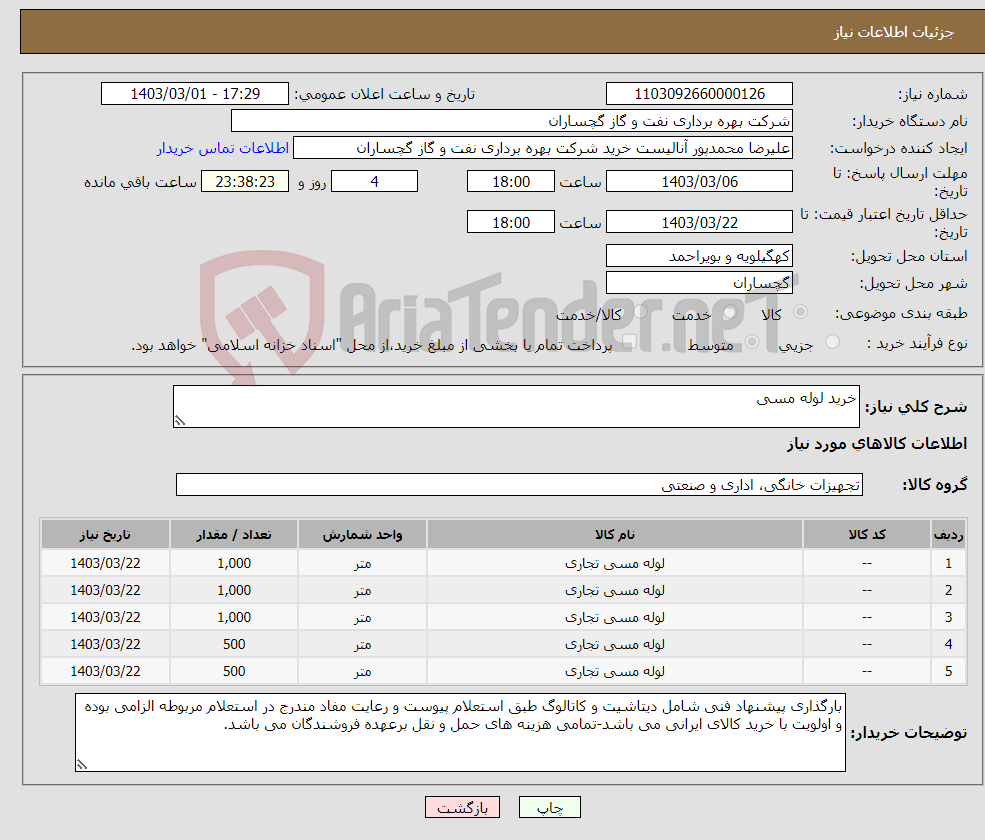
Task: Select the کالا radio button
Action: [800, 312]
